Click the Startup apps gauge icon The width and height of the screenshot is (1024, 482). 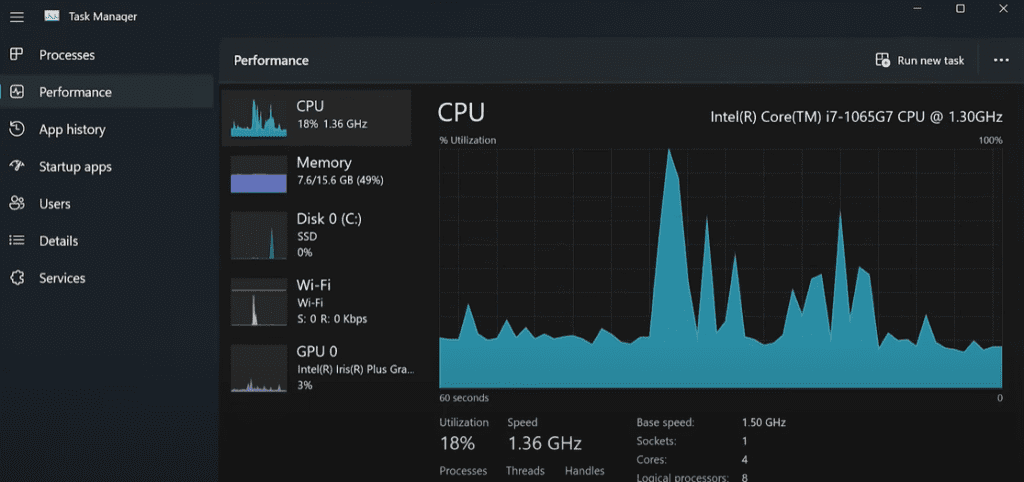(x=16, y=166)
